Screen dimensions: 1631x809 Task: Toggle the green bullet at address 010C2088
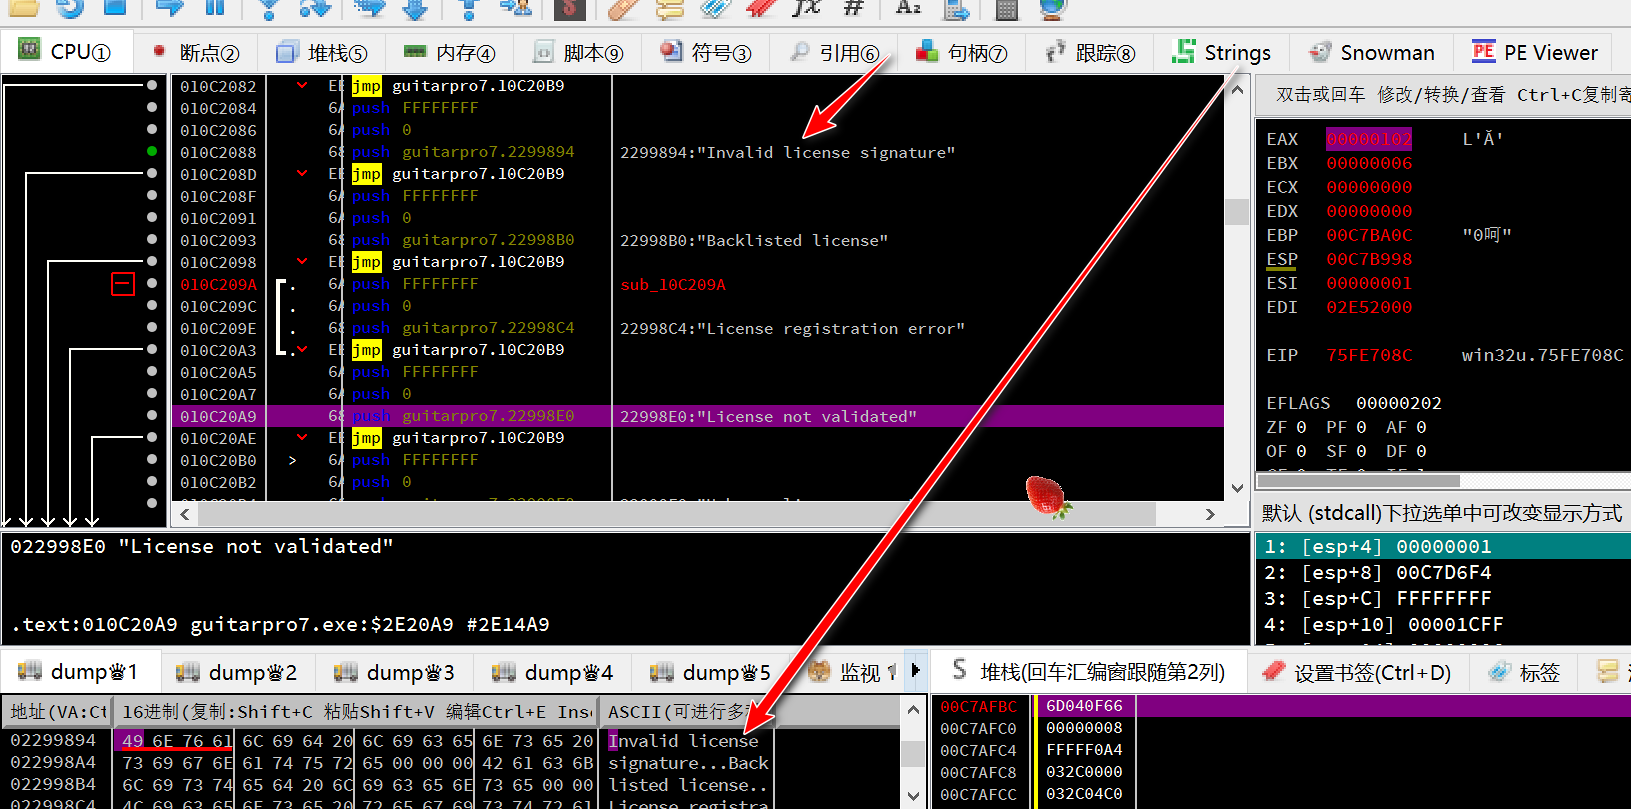(152, 152)
